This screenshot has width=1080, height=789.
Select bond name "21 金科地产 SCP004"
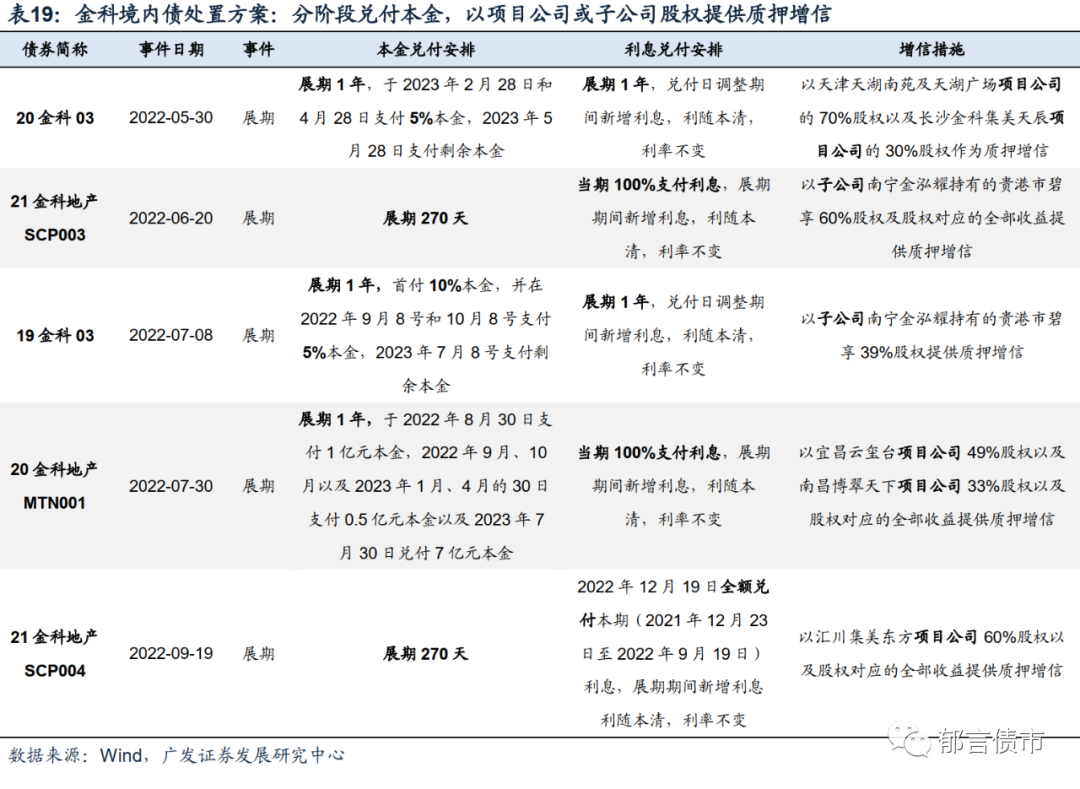click(54, 653)
